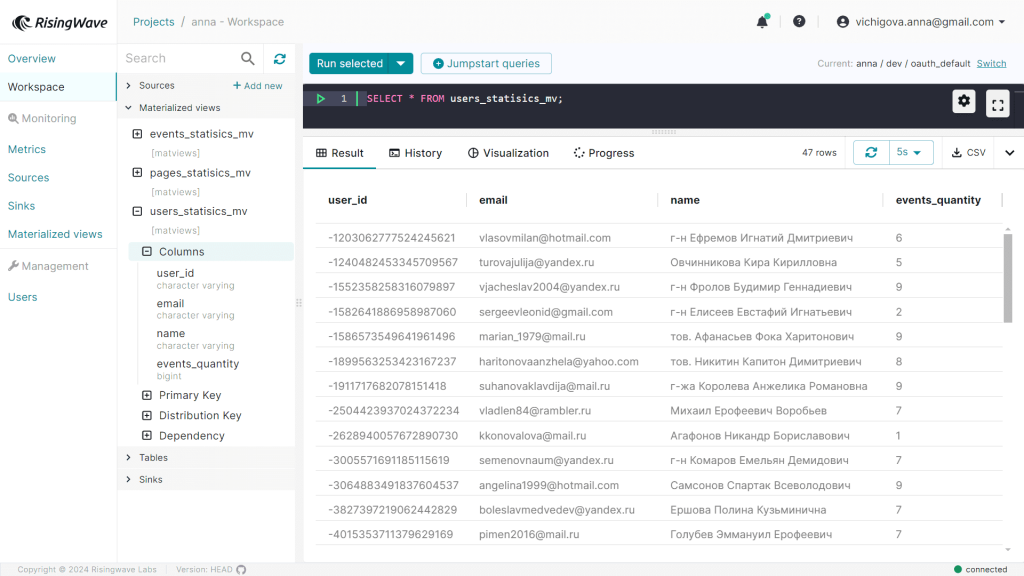Click the results table vertical scrollbar
Image resolution: width=1024 pixels, height=576 pixels.
(1007, 278)
